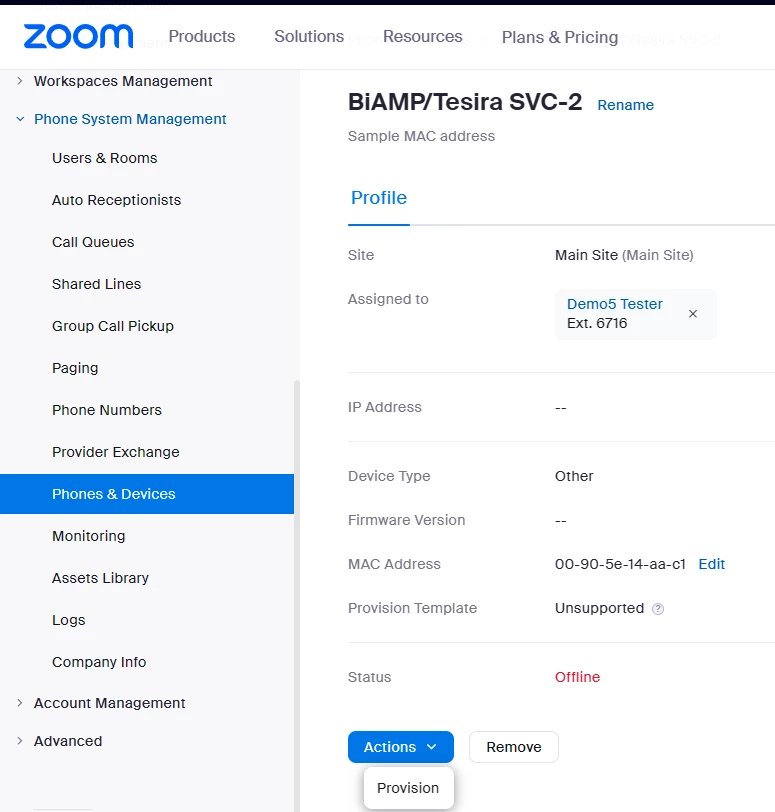The width and height of the screenshot is (775, 812).
Task: Click the Provision Template help icon
Action: coord(658,609)
